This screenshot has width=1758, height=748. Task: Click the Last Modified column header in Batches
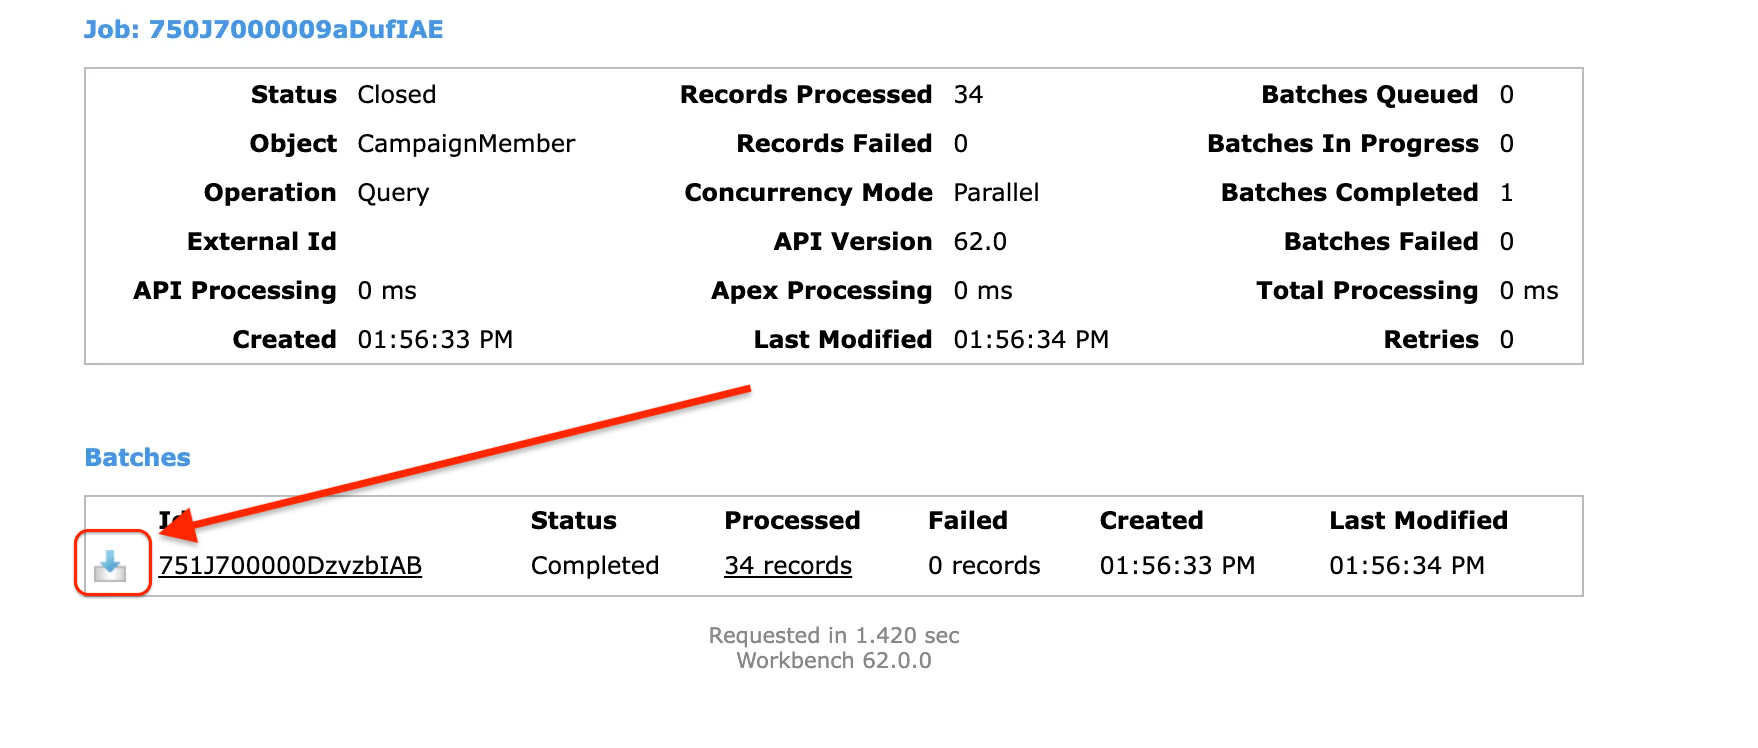coord(1418,521)
